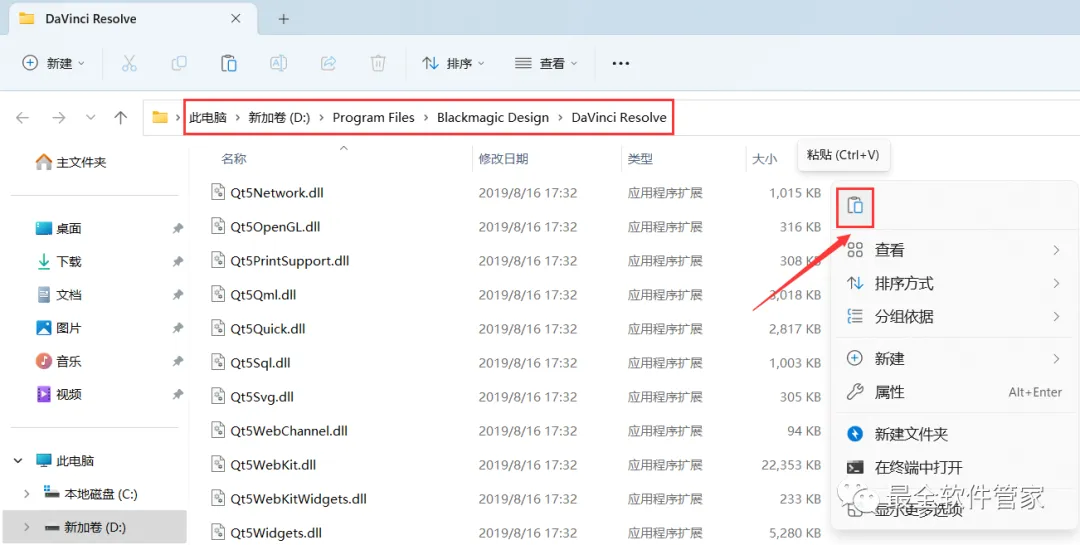Open 文档 in the sidebar
The image size is (1080, 545).
pos(59,294)
